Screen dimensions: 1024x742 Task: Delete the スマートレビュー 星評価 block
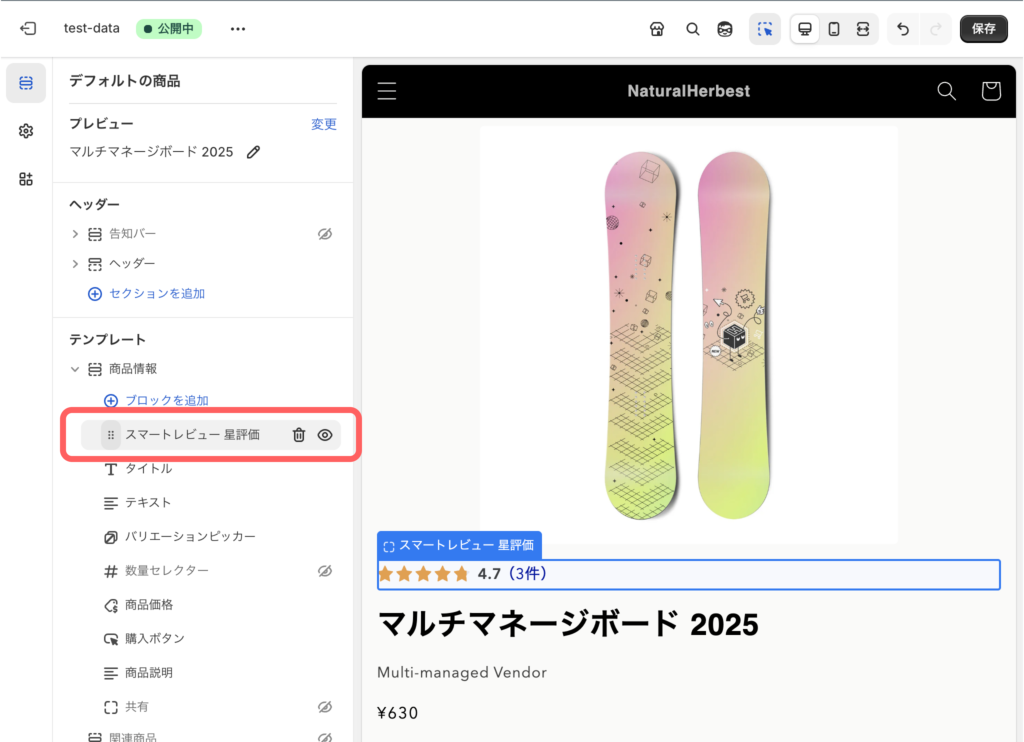(298, 435)
